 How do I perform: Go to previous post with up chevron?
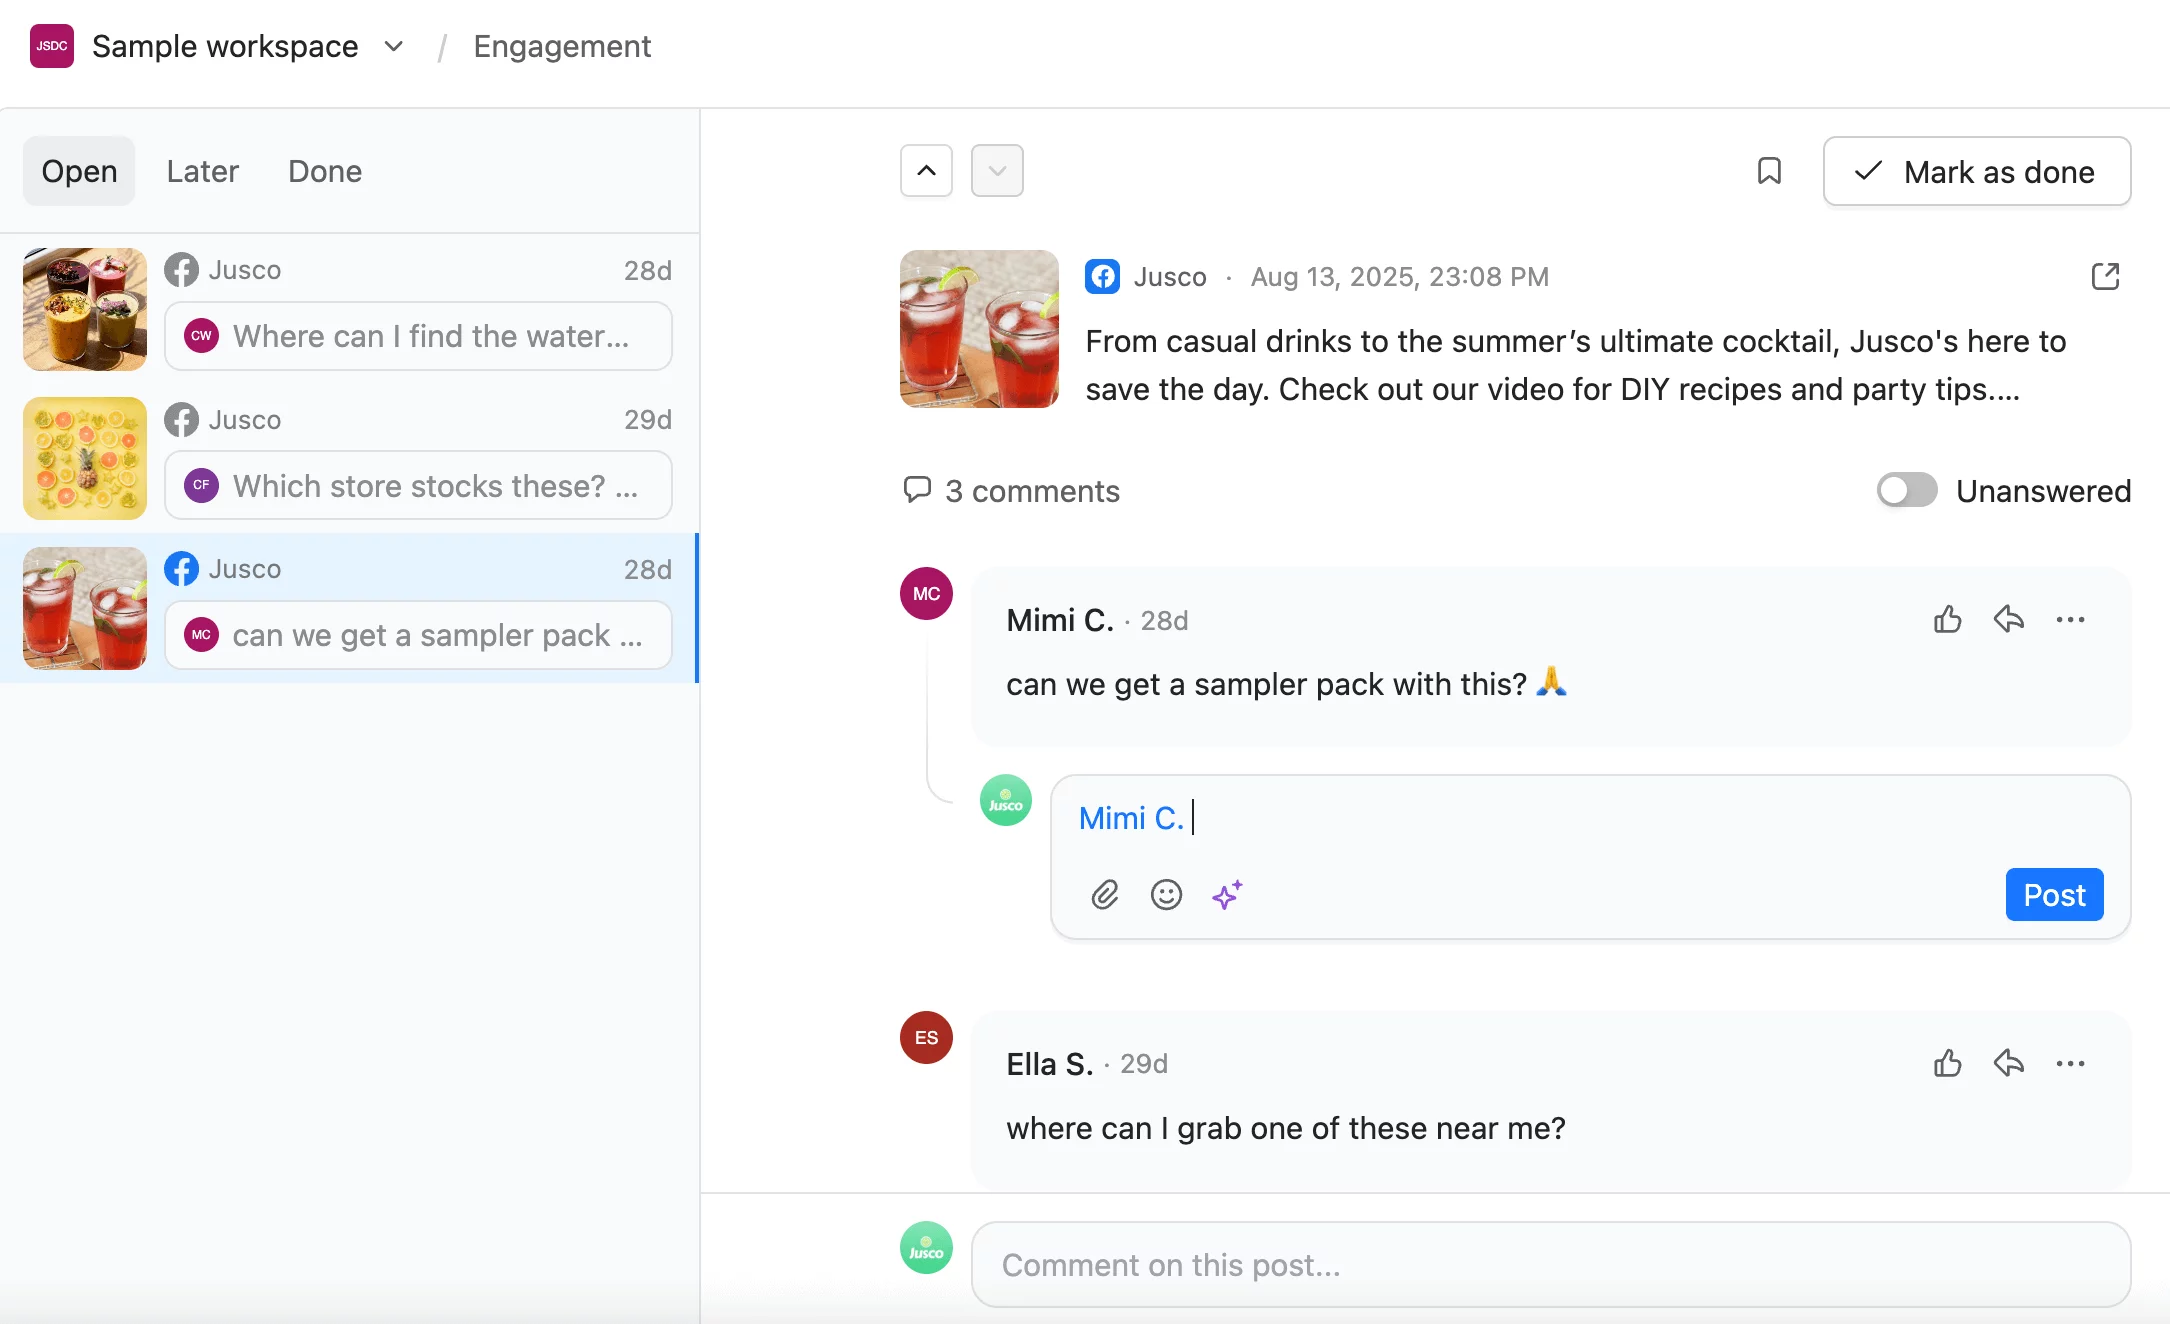coord(926,171)
